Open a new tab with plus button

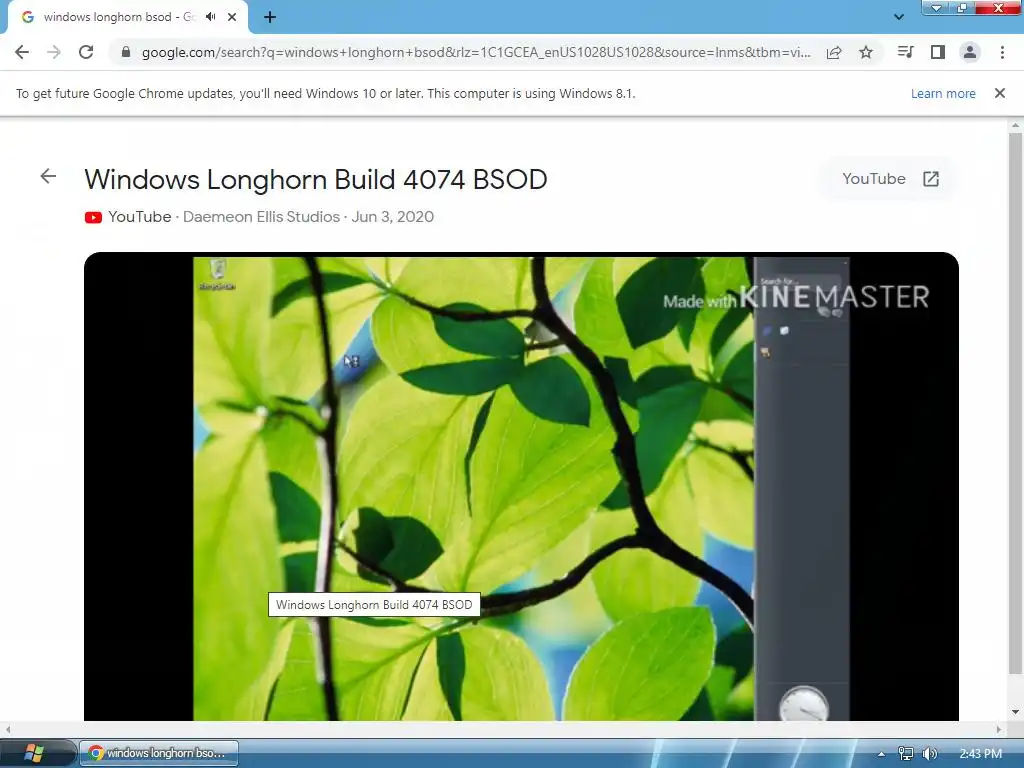pyautogui.click(x=270, y=17)
